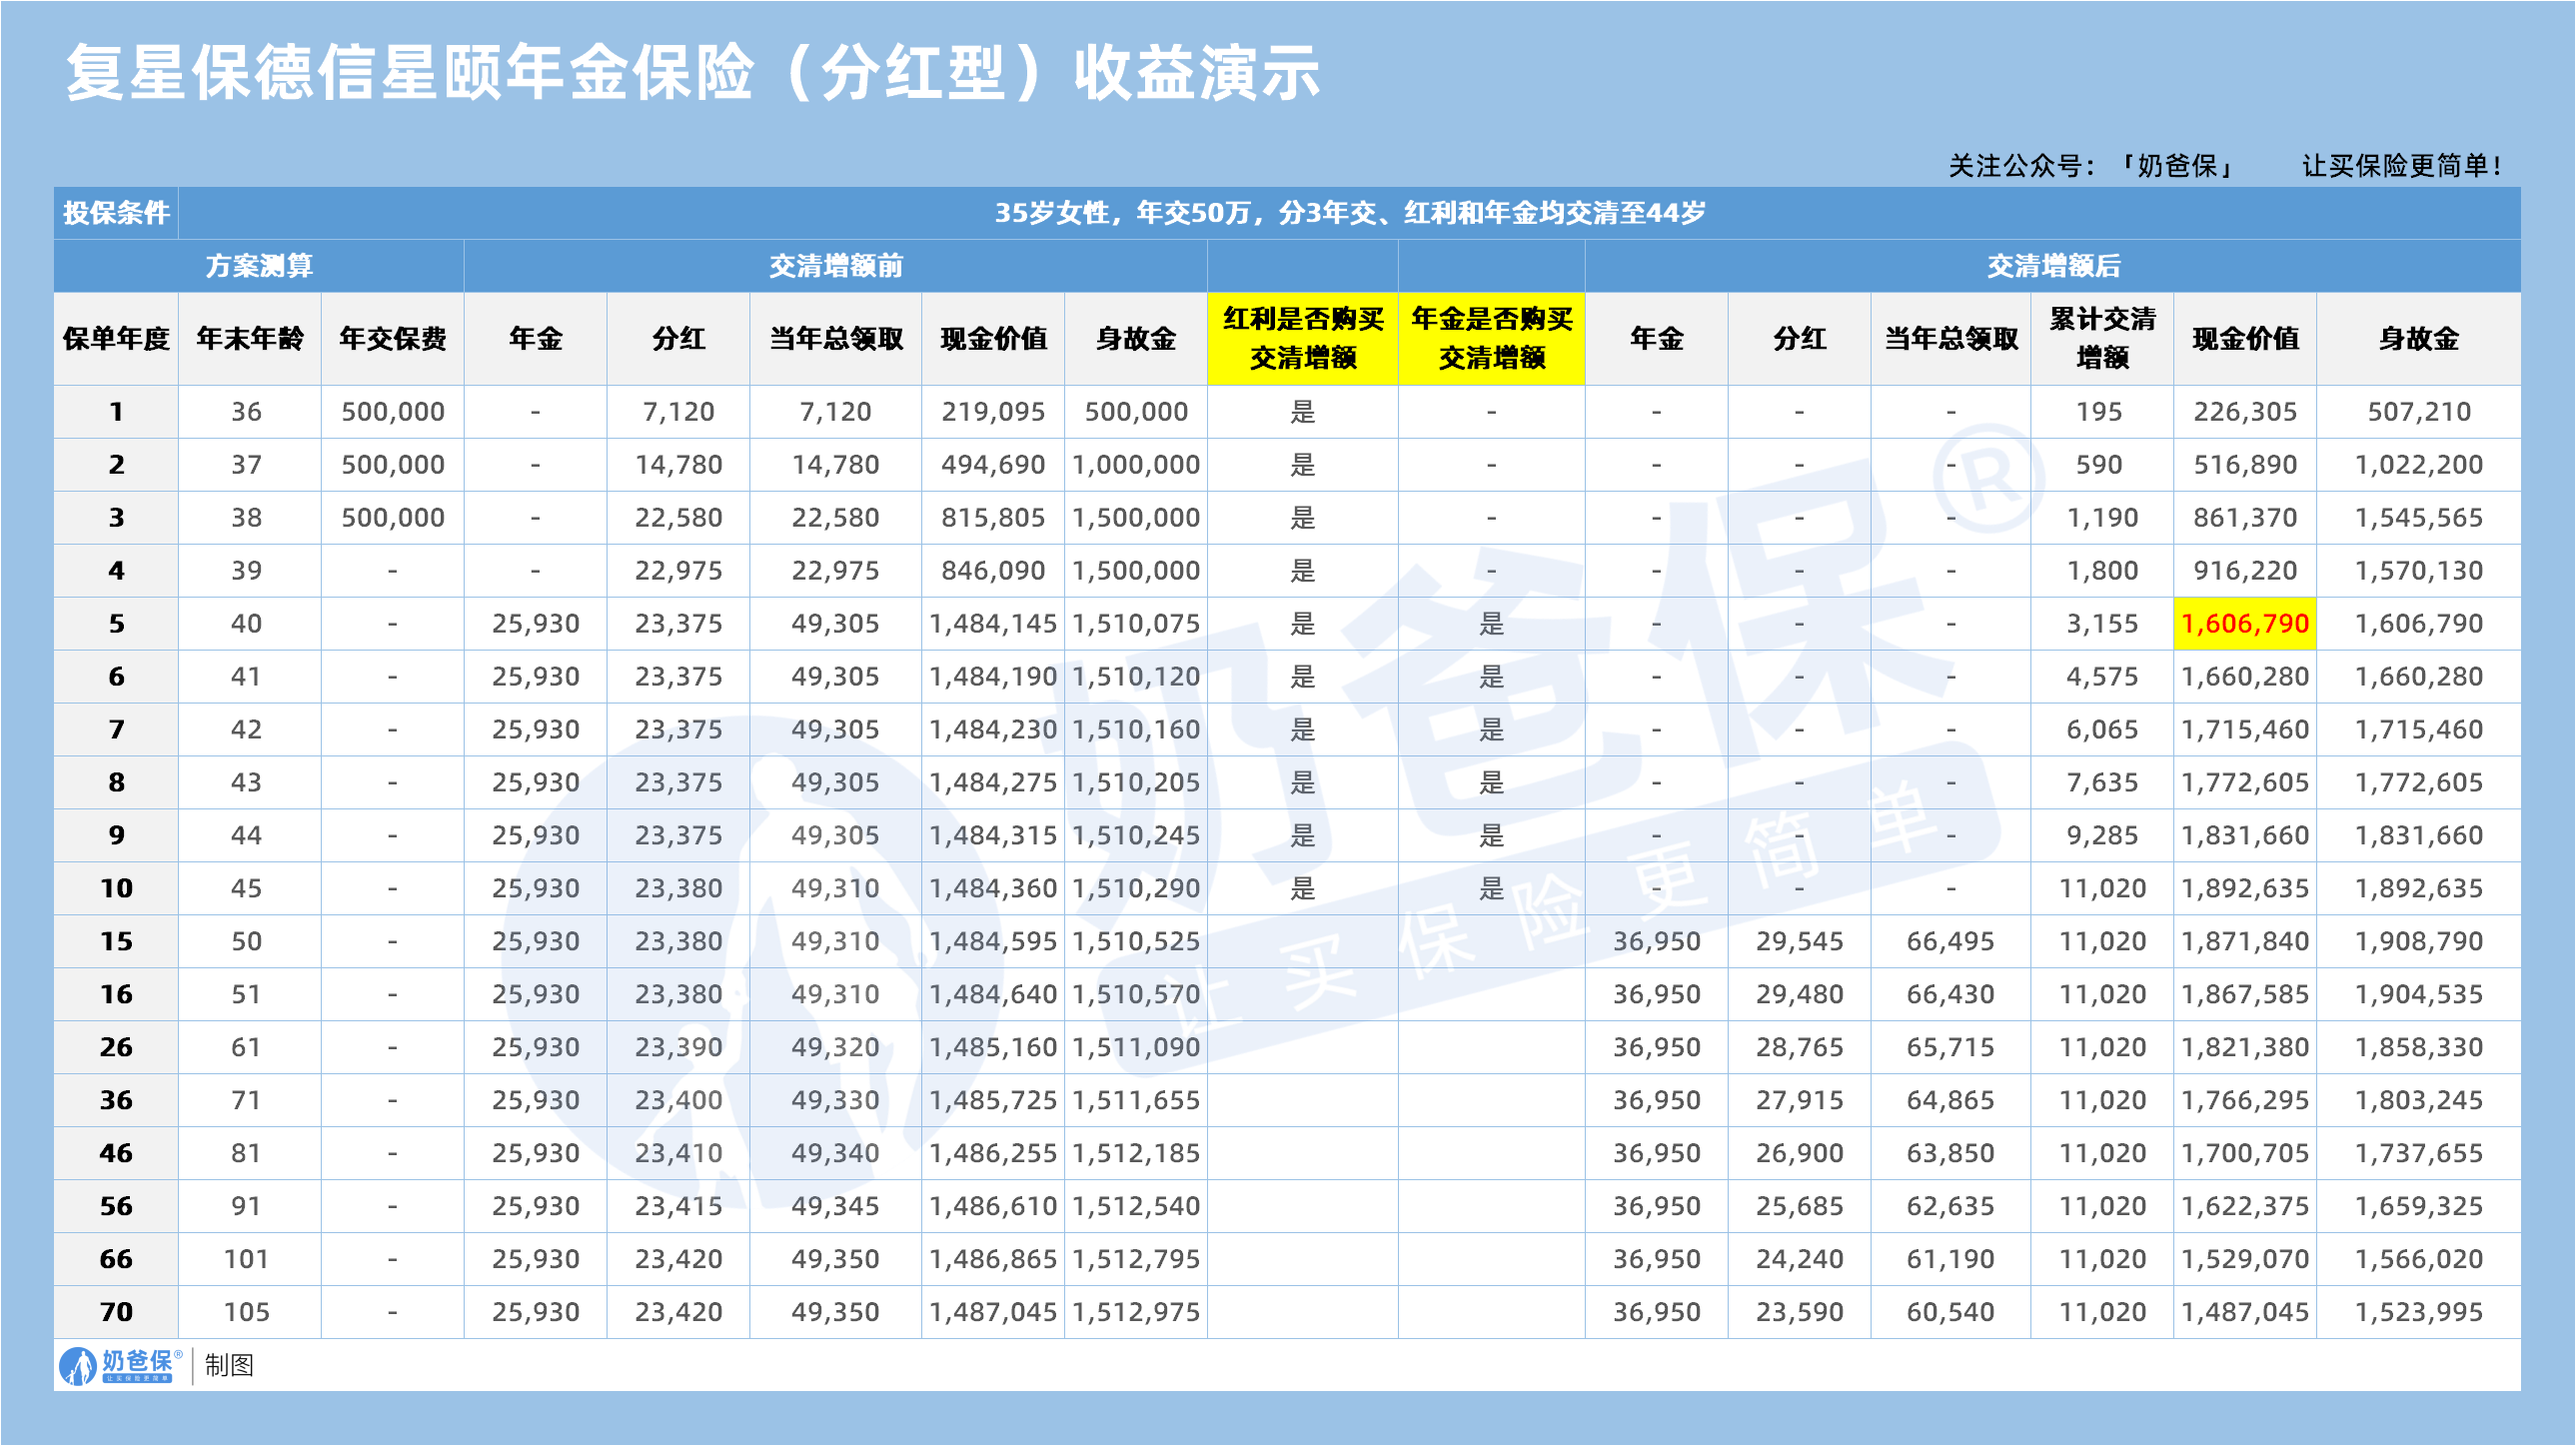
Task: Click the registered trademark watermark symbol
Action: pos(1989,477)
